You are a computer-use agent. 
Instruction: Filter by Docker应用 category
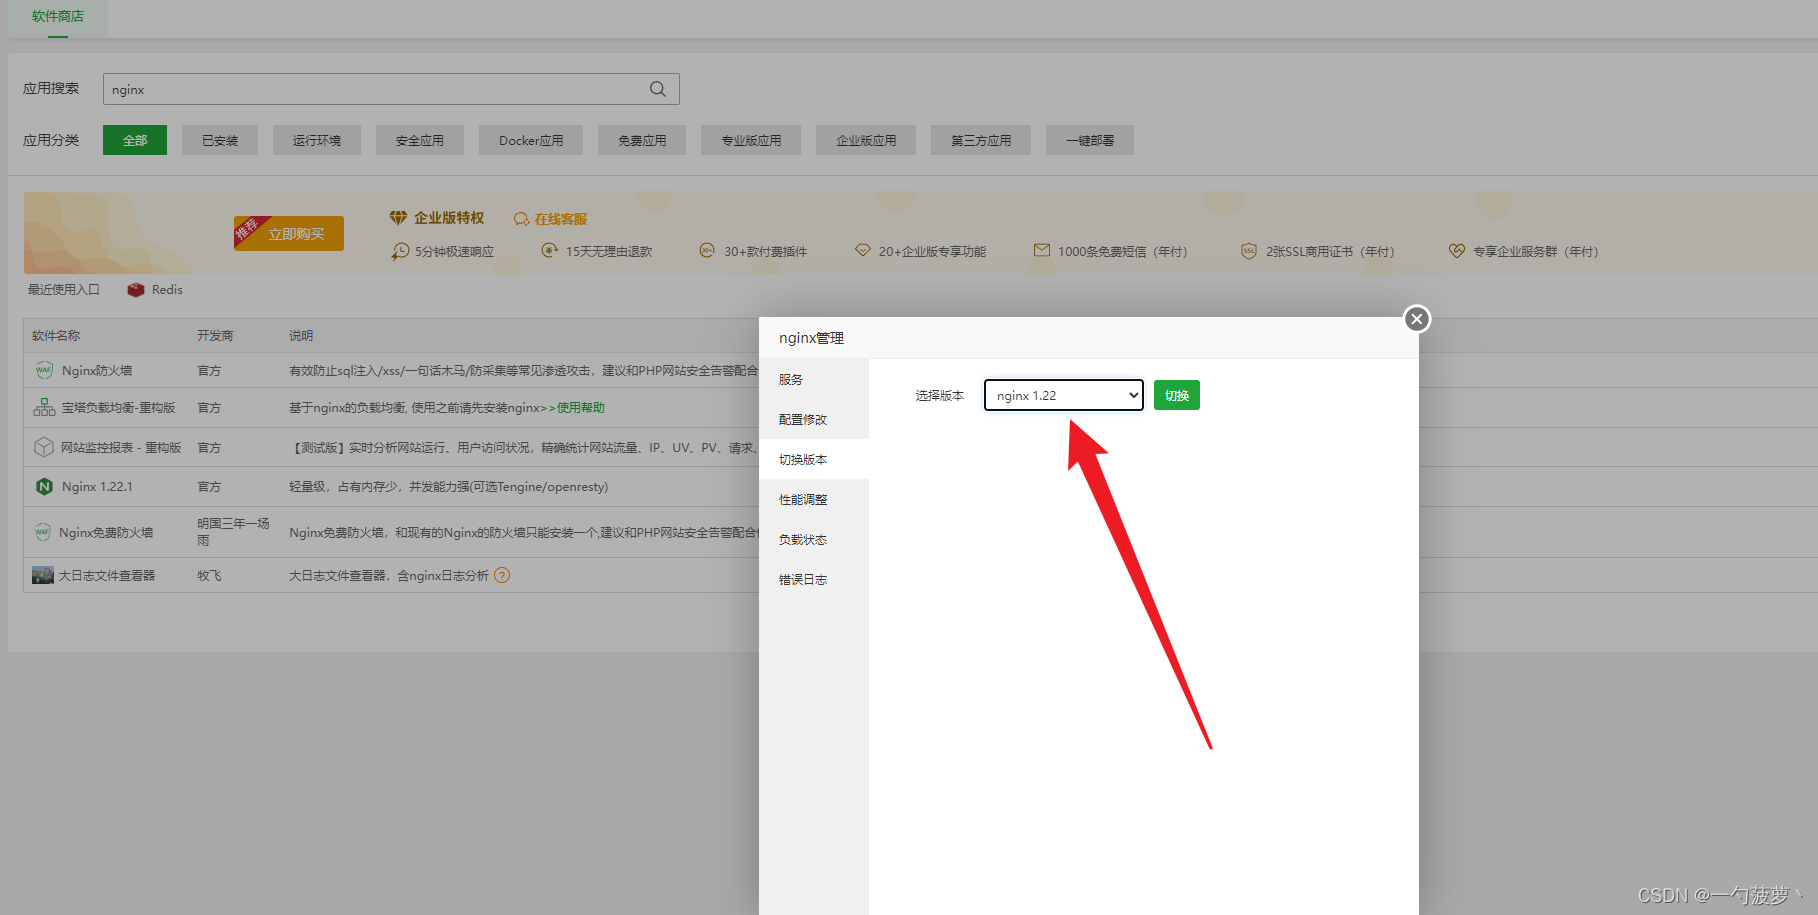pos(531,140)
